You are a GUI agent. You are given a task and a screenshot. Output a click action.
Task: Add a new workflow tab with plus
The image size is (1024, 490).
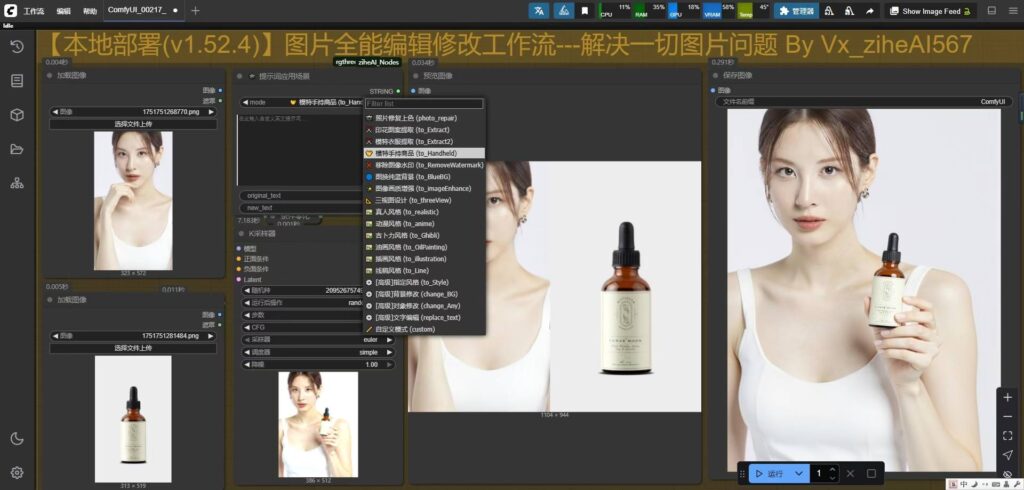195,10
